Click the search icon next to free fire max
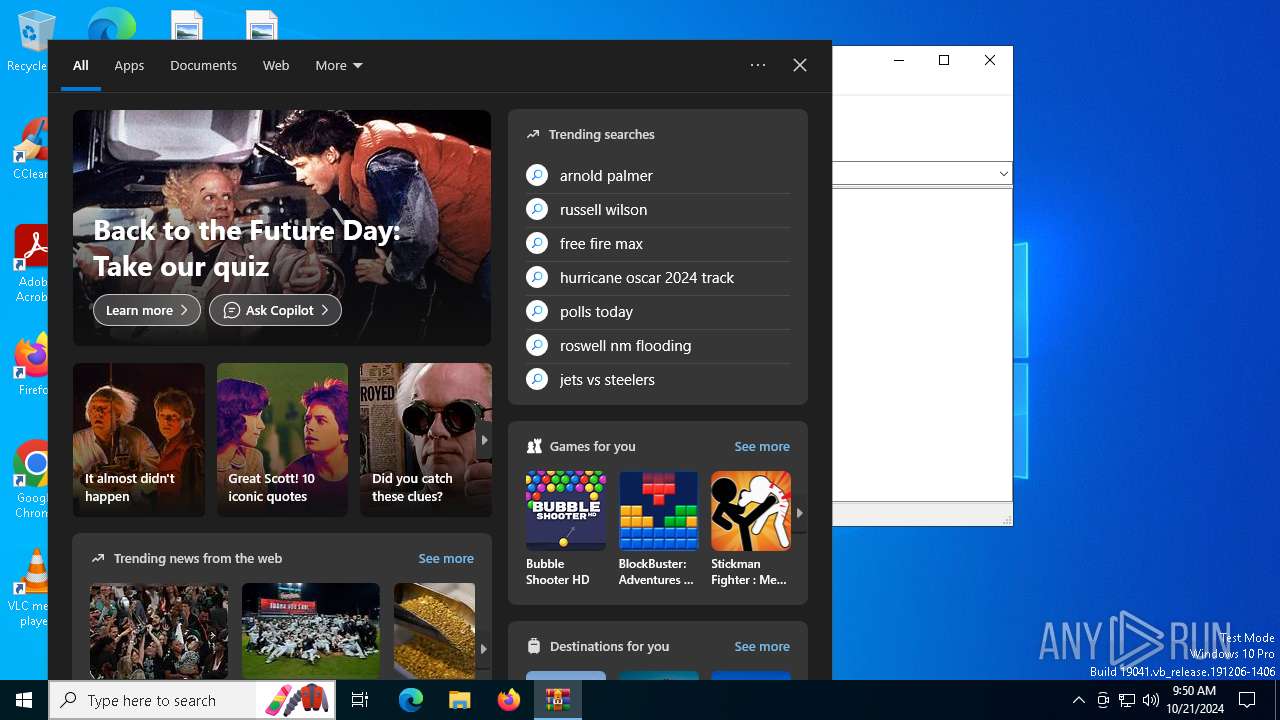The width and height of the screenshot is (1280, 720). pyautogui.click(x=537, y=243)
